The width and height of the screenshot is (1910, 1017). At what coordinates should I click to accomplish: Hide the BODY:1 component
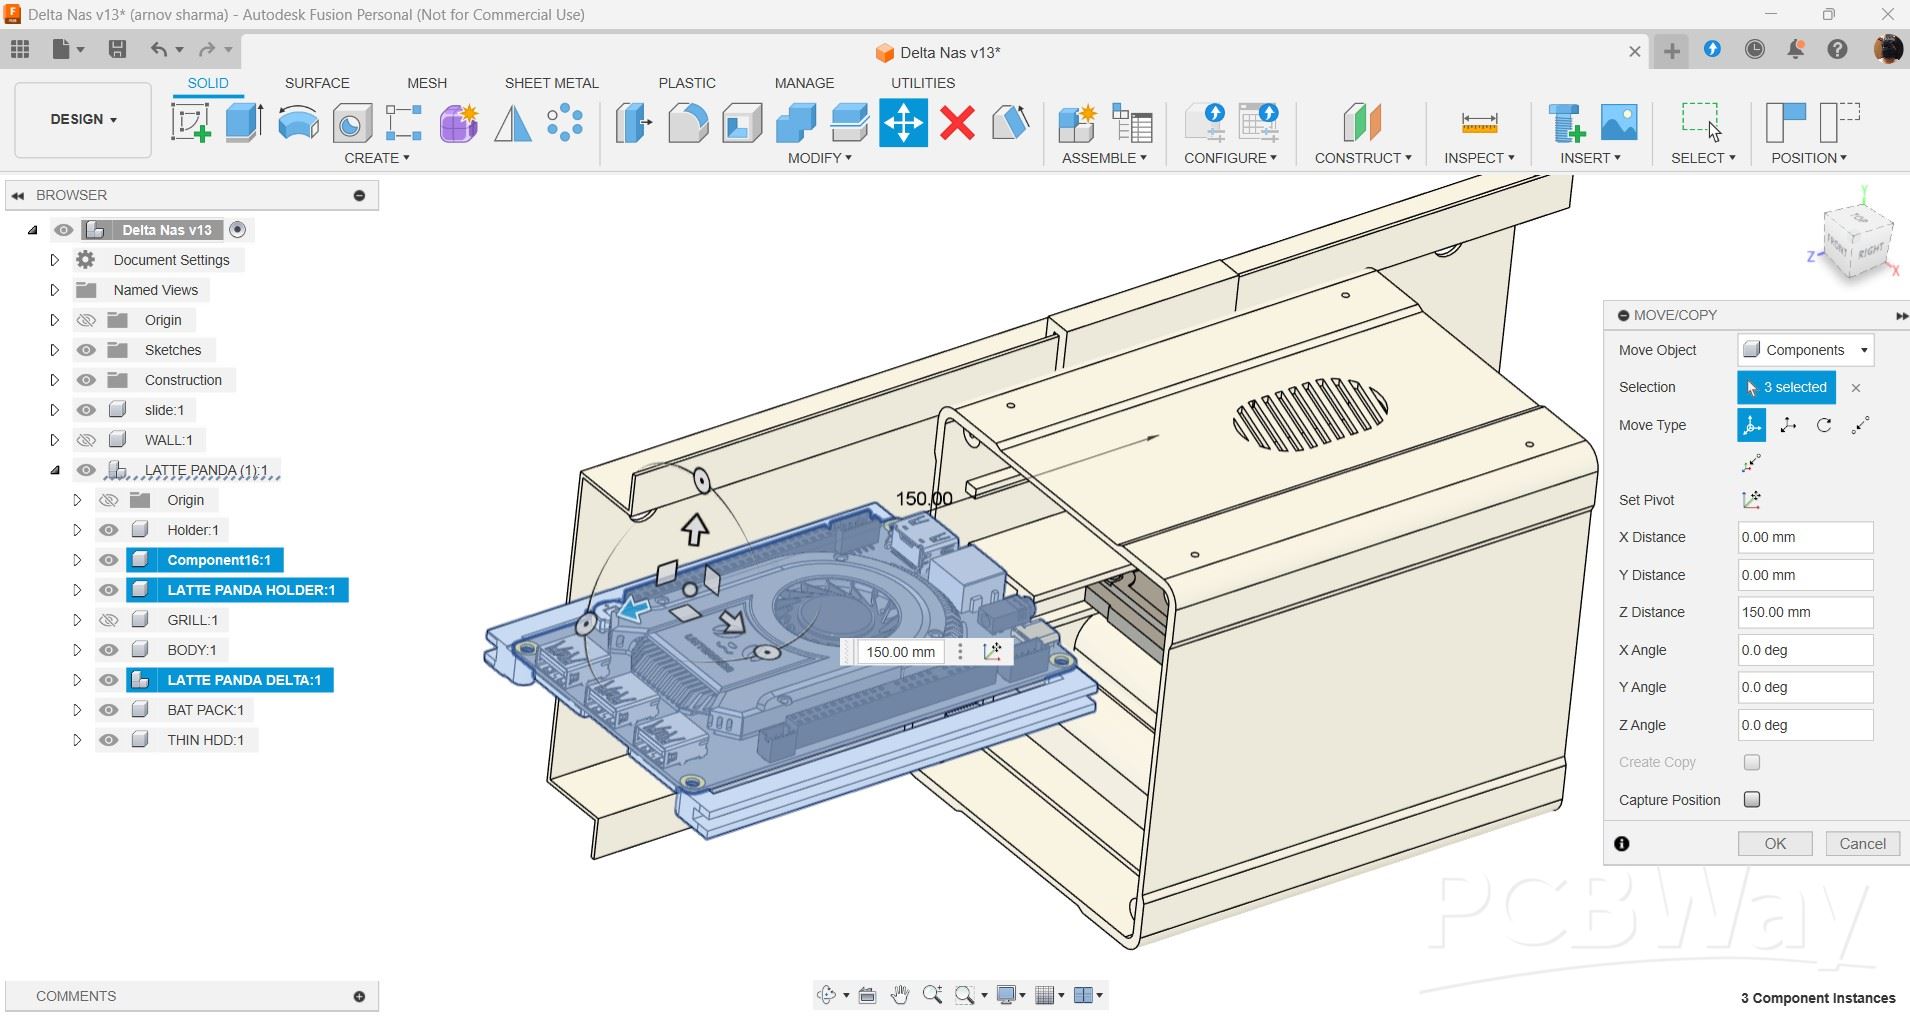click(x=109, y=650)
